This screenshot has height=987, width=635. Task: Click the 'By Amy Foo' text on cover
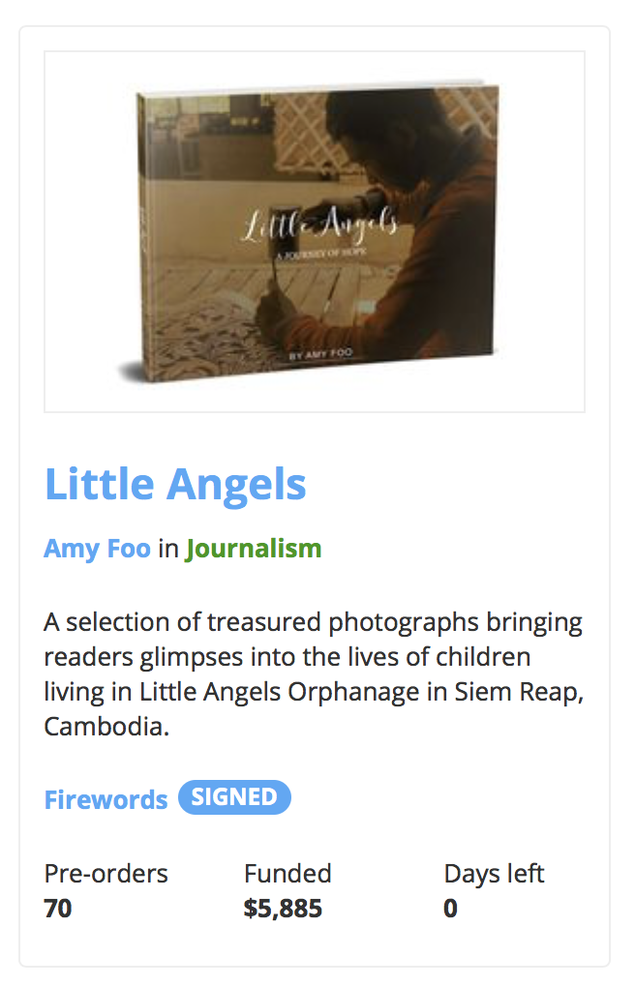(x=320, y=354)
